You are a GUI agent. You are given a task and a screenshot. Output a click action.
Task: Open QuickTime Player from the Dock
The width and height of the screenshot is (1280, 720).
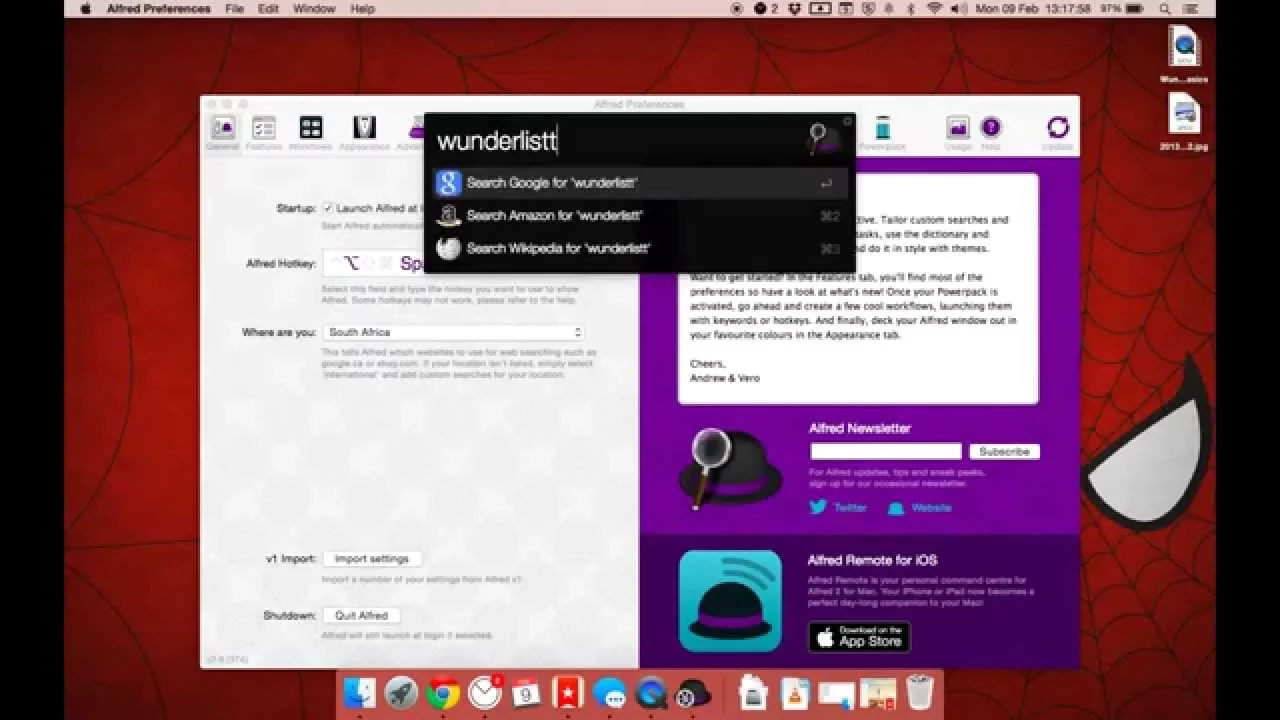[x=651, y=693]
